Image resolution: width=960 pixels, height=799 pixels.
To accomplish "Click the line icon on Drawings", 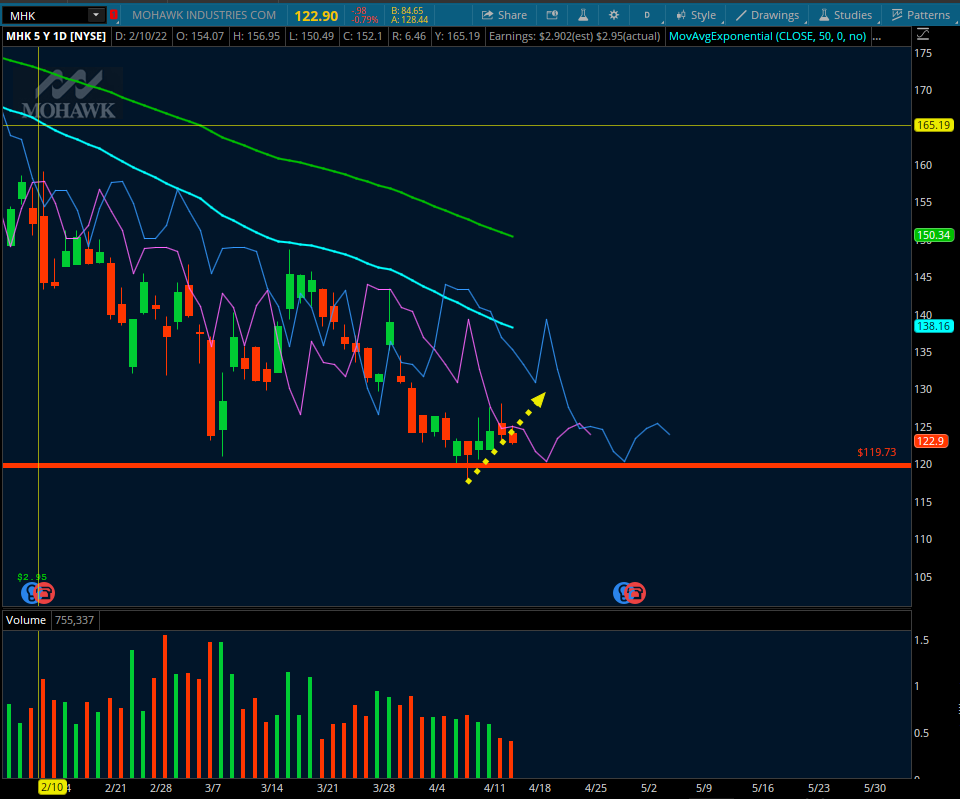I will click(x=741, y=15).
